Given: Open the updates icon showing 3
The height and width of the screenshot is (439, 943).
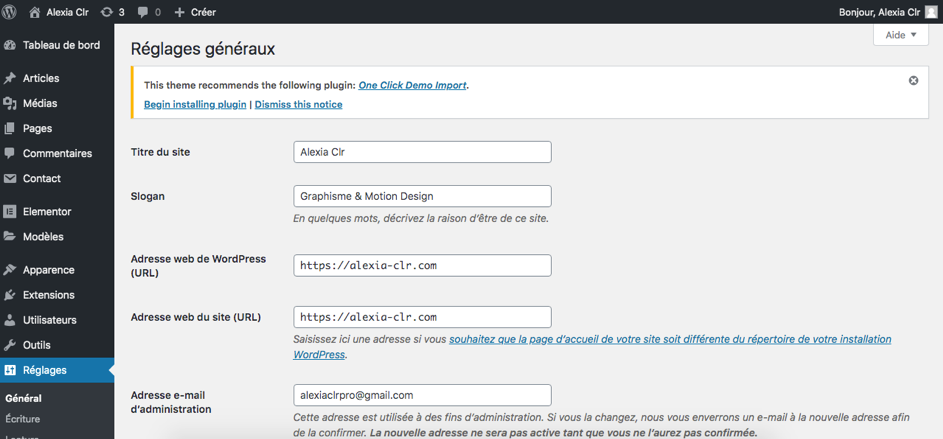Looking at the screenshot, I should tap(106, 11).
